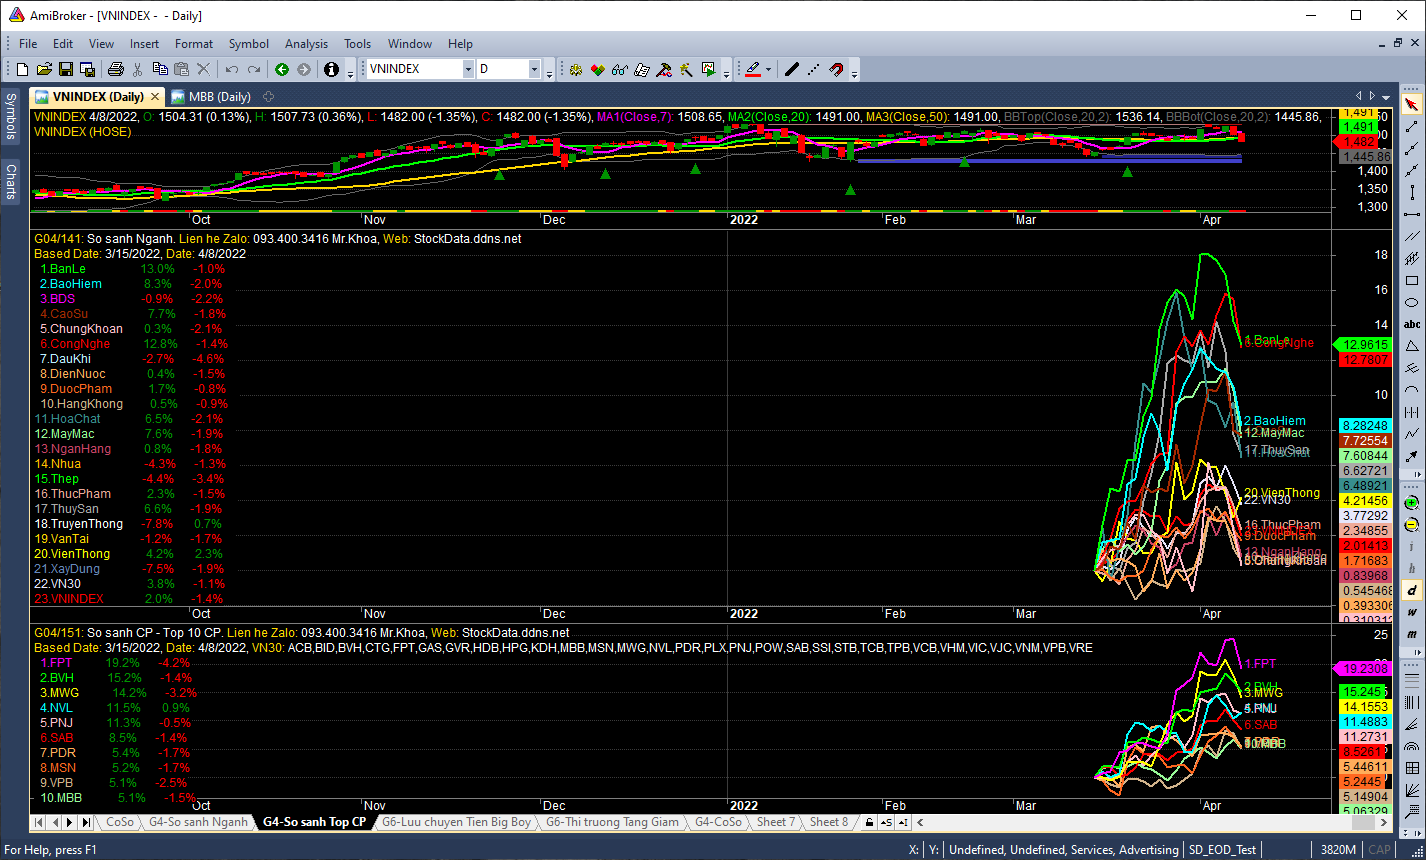The image size is (1426, 860).
Task: Click next sheet tab arrow button
Action: click(x=70, y=822)
